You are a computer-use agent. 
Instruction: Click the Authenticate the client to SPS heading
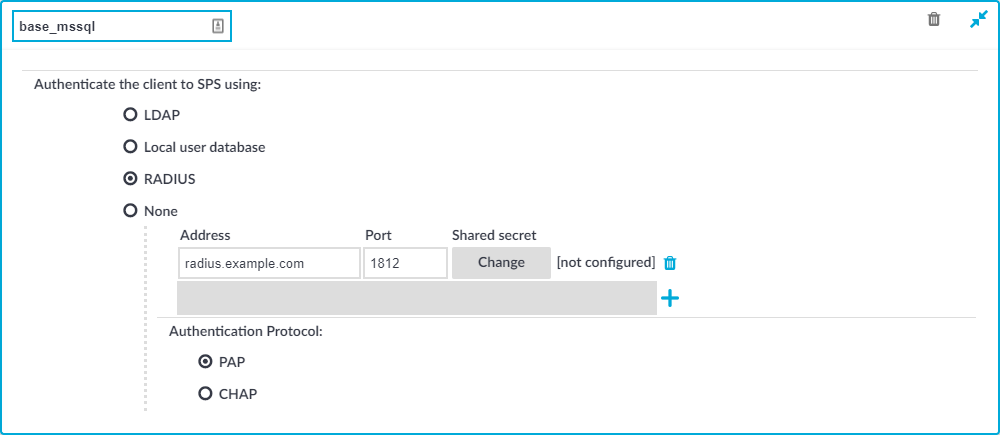point(147,85)
